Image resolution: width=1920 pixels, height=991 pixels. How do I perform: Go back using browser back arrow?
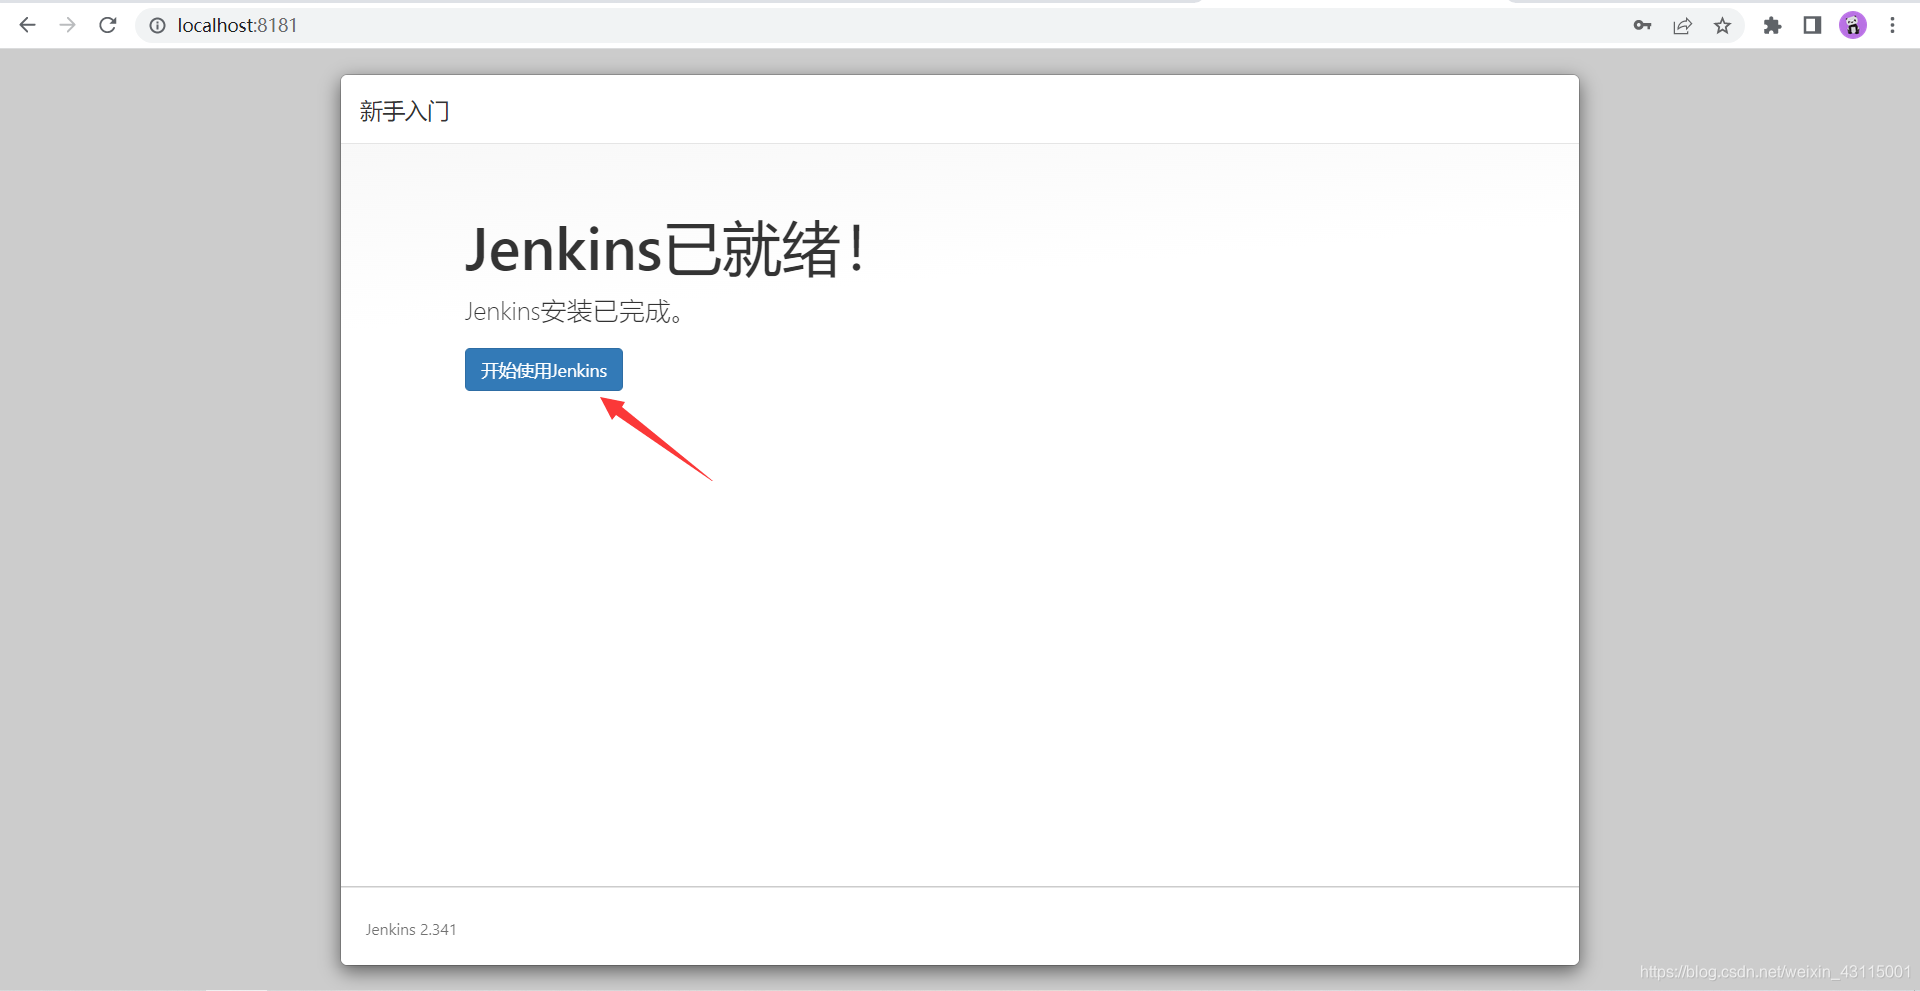coord(27,25)
